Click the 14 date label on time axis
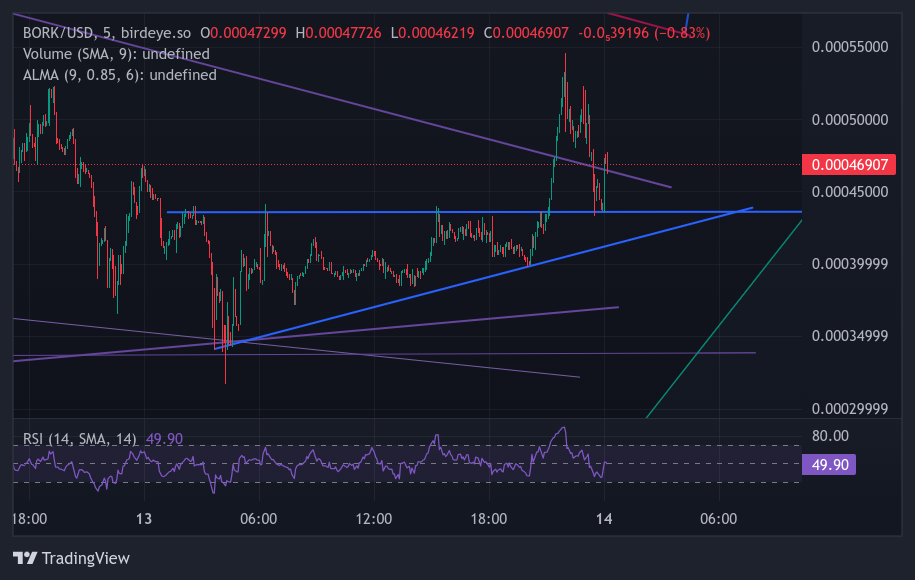Screen dimensions: 915x580 point(604,518)
